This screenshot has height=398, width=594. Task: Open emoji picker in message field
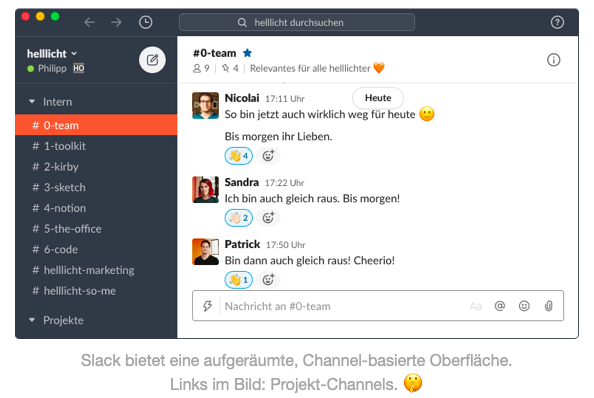[x=524, y=306]
